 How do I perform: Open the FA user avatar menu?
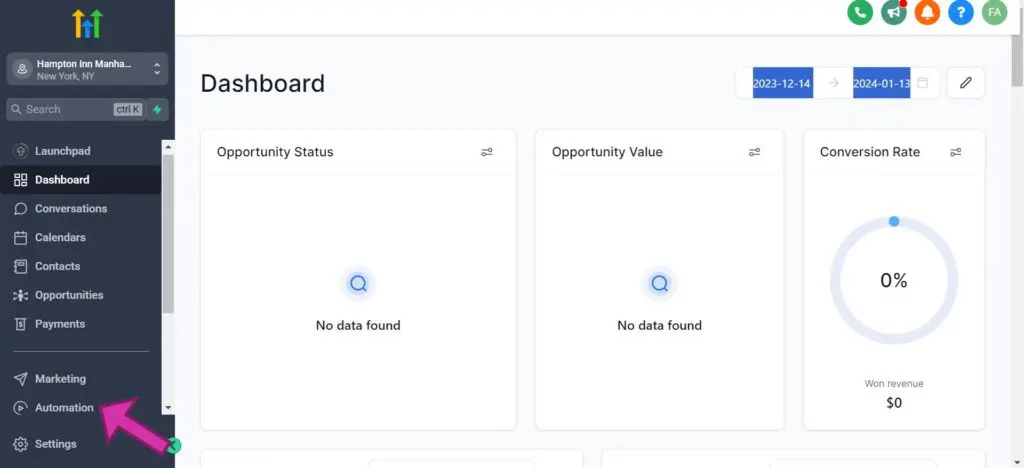[x=994, y=12]
